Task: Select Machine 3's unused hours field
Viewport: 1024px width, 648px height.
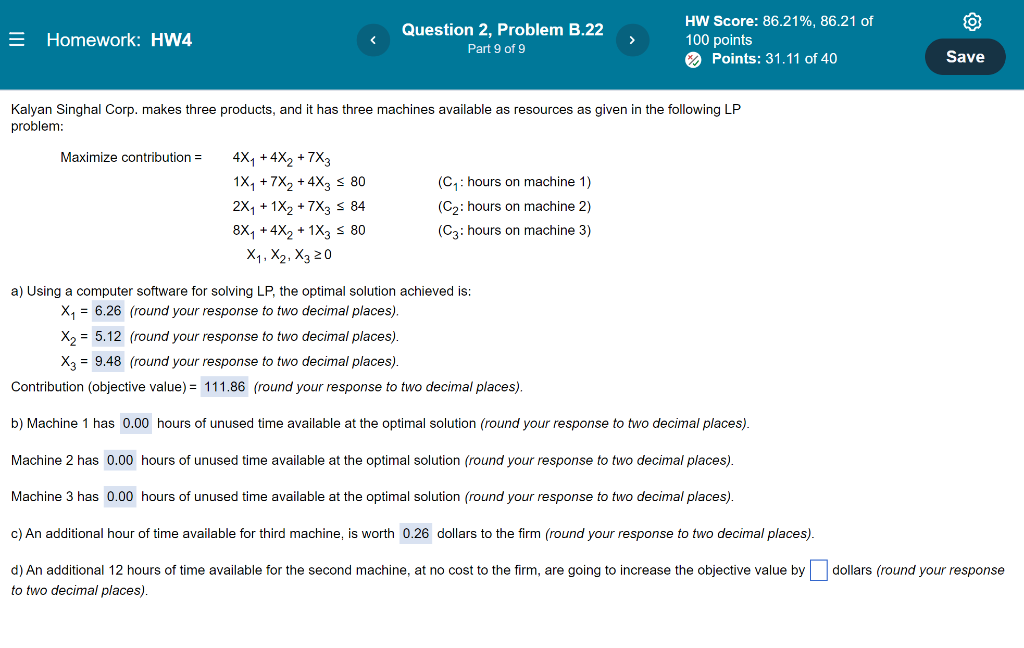Action: 119,496
